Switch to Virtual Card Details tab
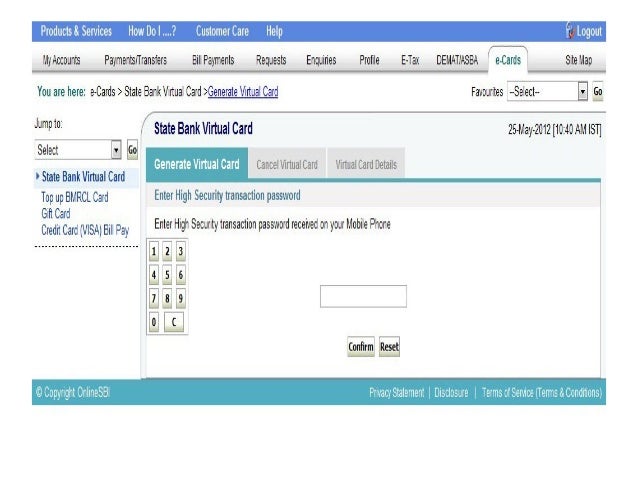Viewport: 638px width, 479px height. (x=366, y=164)
